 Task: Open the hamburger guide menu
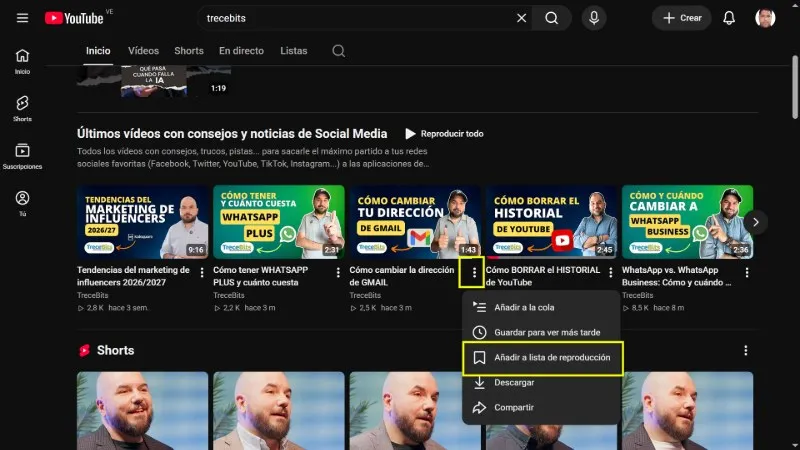[22, 18]
